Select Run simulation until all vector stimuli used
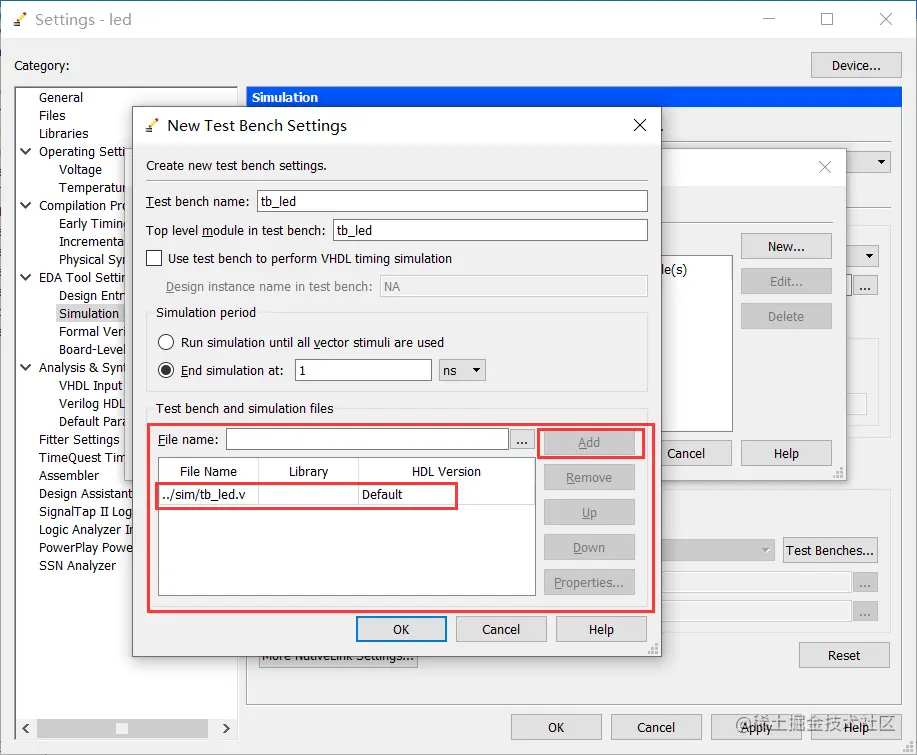This screenshot has width=917, height=755. [166, 342]
